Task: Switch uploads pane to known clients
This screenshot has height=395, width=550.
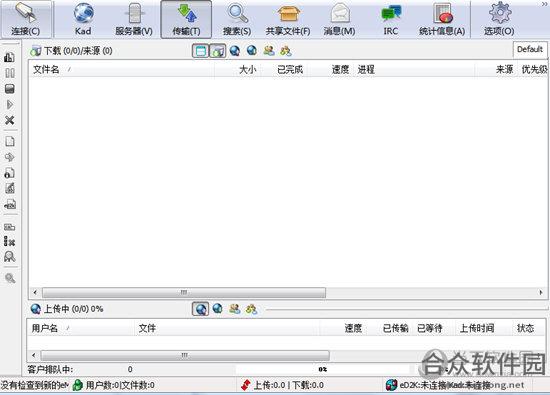Action: [x=251, y=309]
